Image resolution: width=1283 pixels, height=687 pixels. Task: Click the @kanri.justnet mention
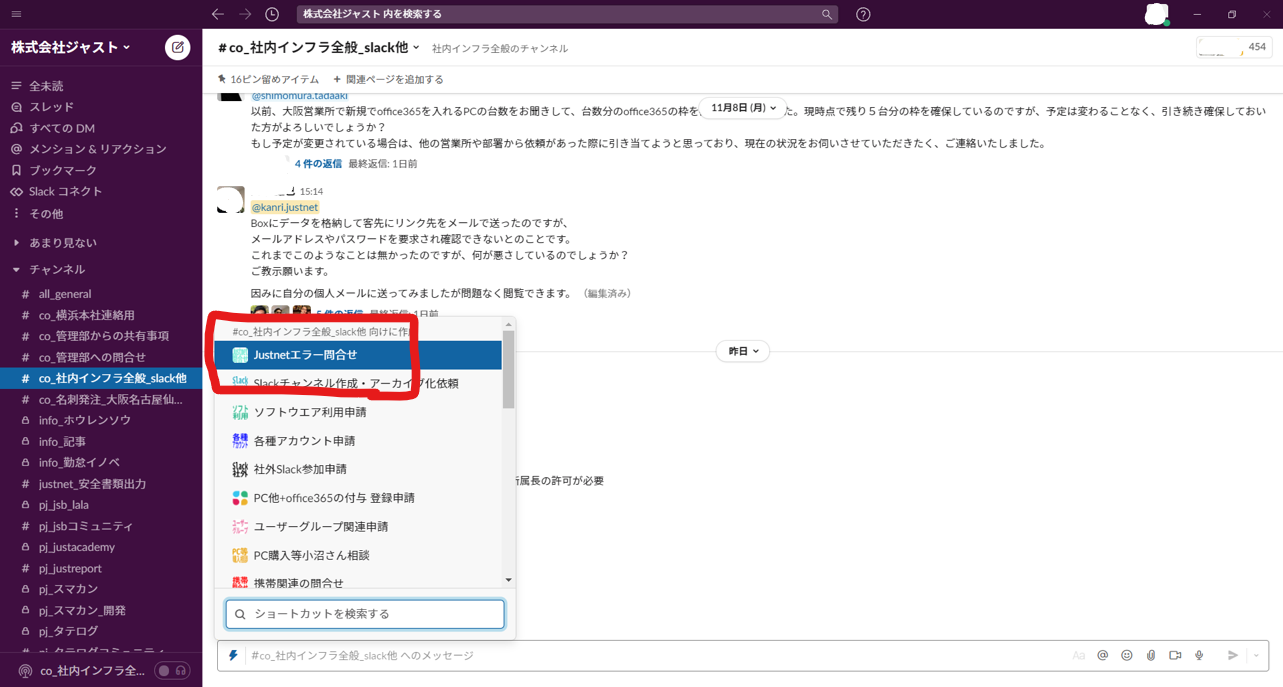tap(285, 207)
